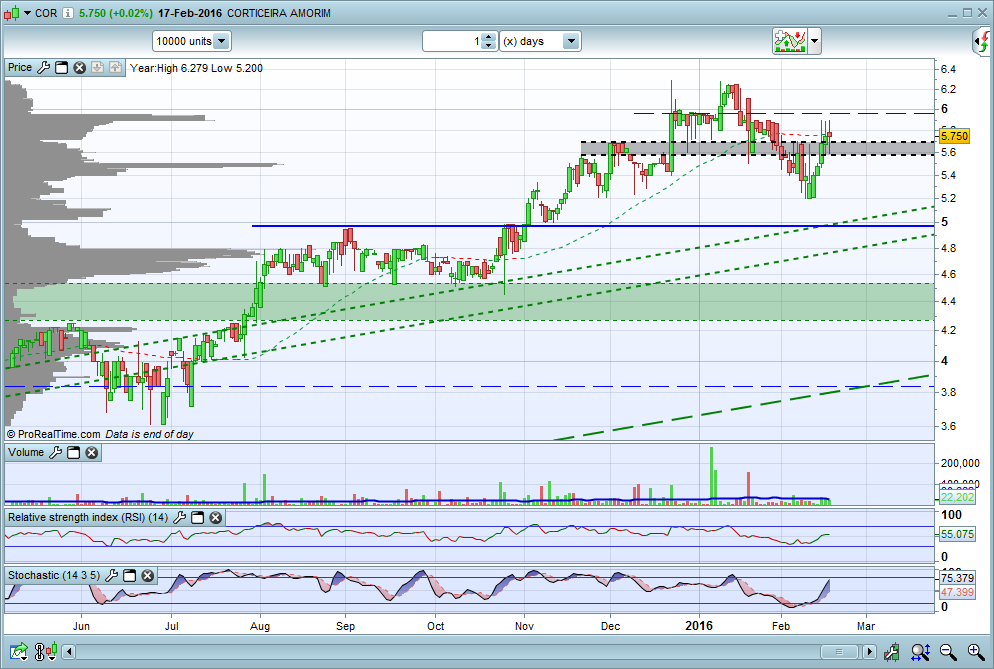Close the Price panel
994x669 pixels.
click(x=79, y=67)
